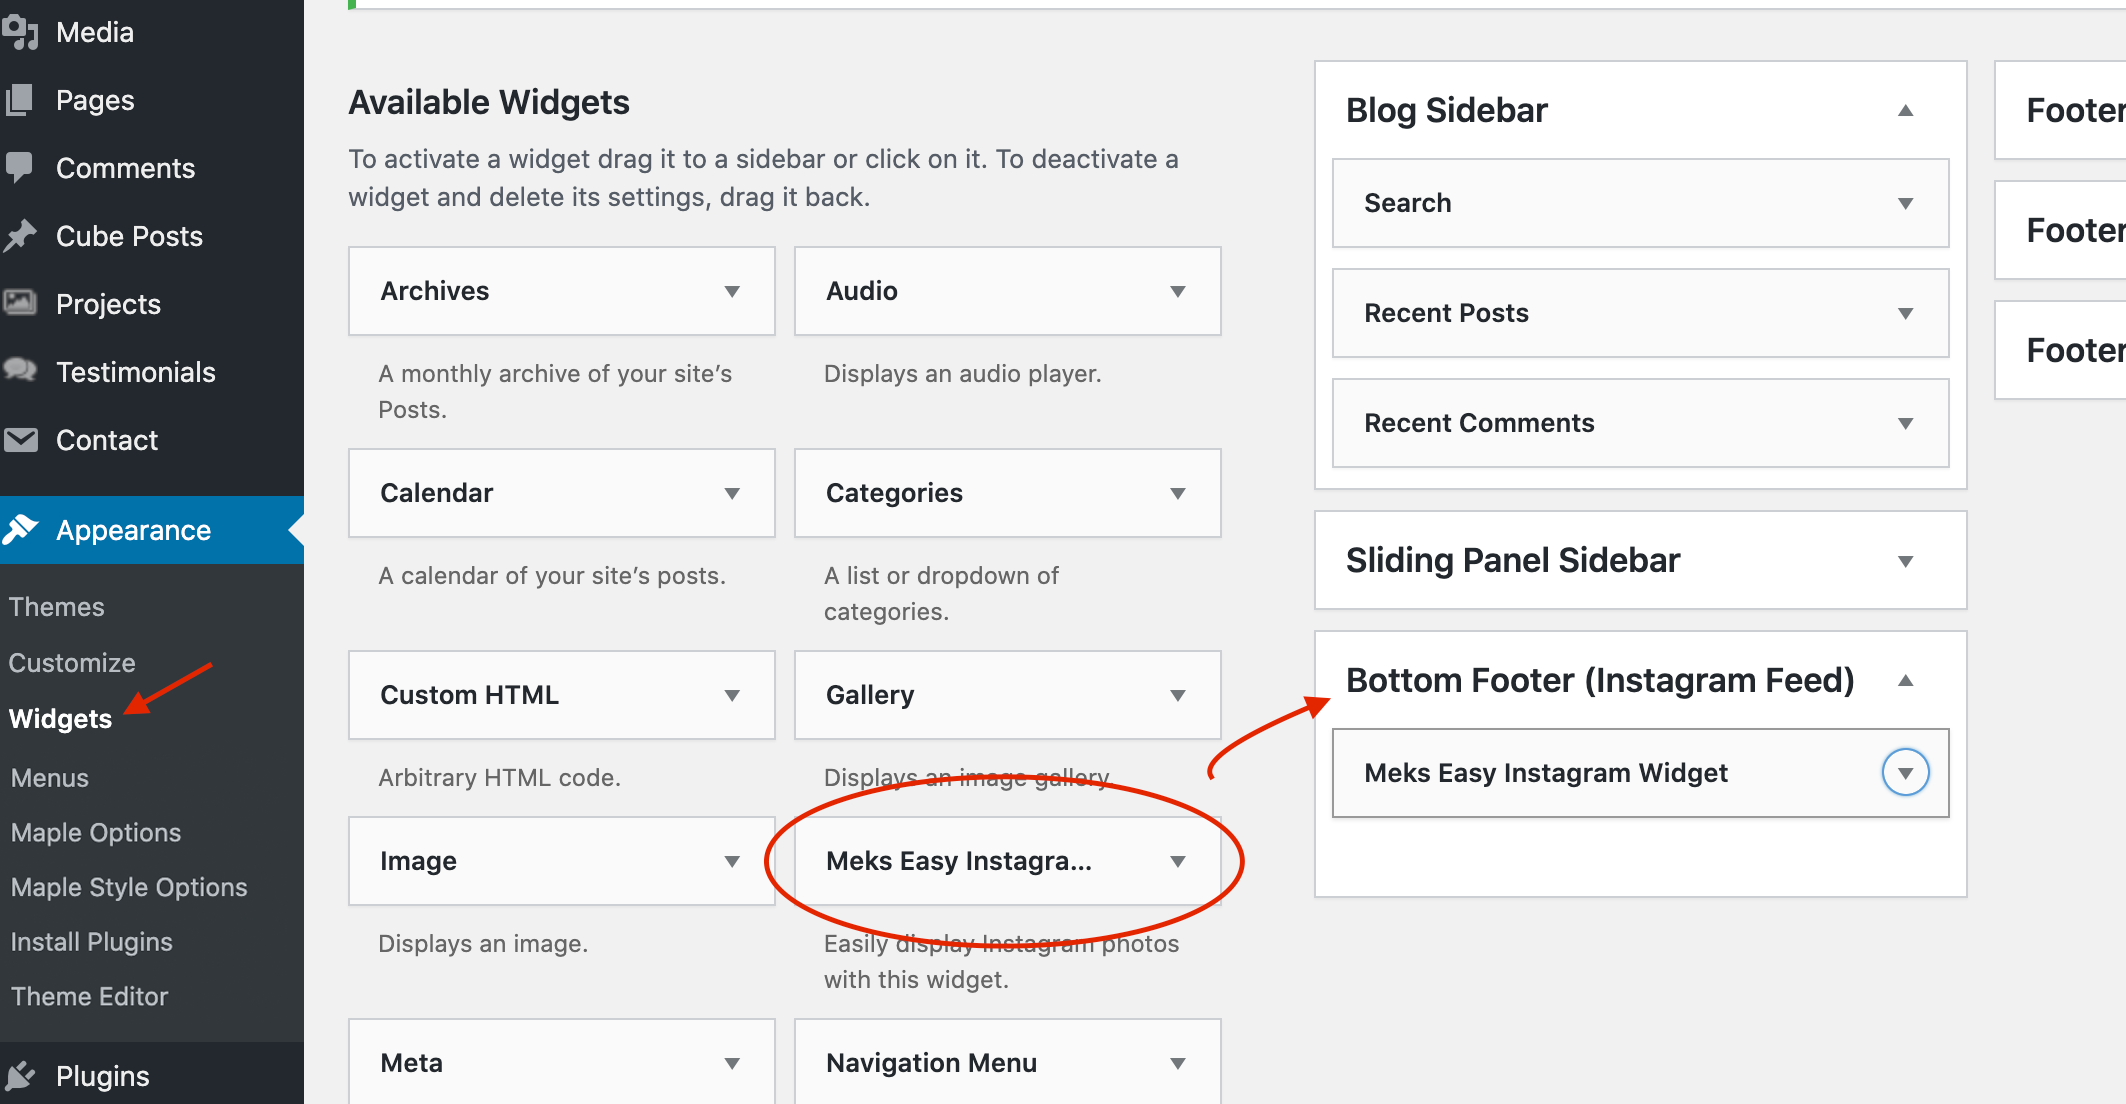Click the Testimonials chat icon
The width and height of the screenshot is (2126, 1104).
point(20,371)
